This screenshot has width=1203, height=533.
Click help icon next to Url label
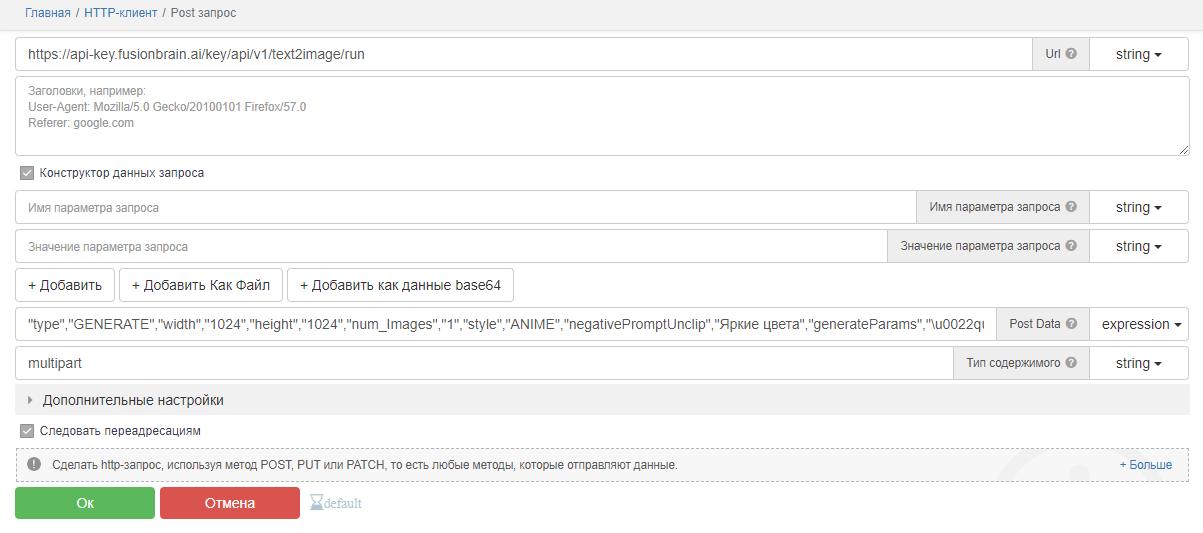[x=1071, y=54]
